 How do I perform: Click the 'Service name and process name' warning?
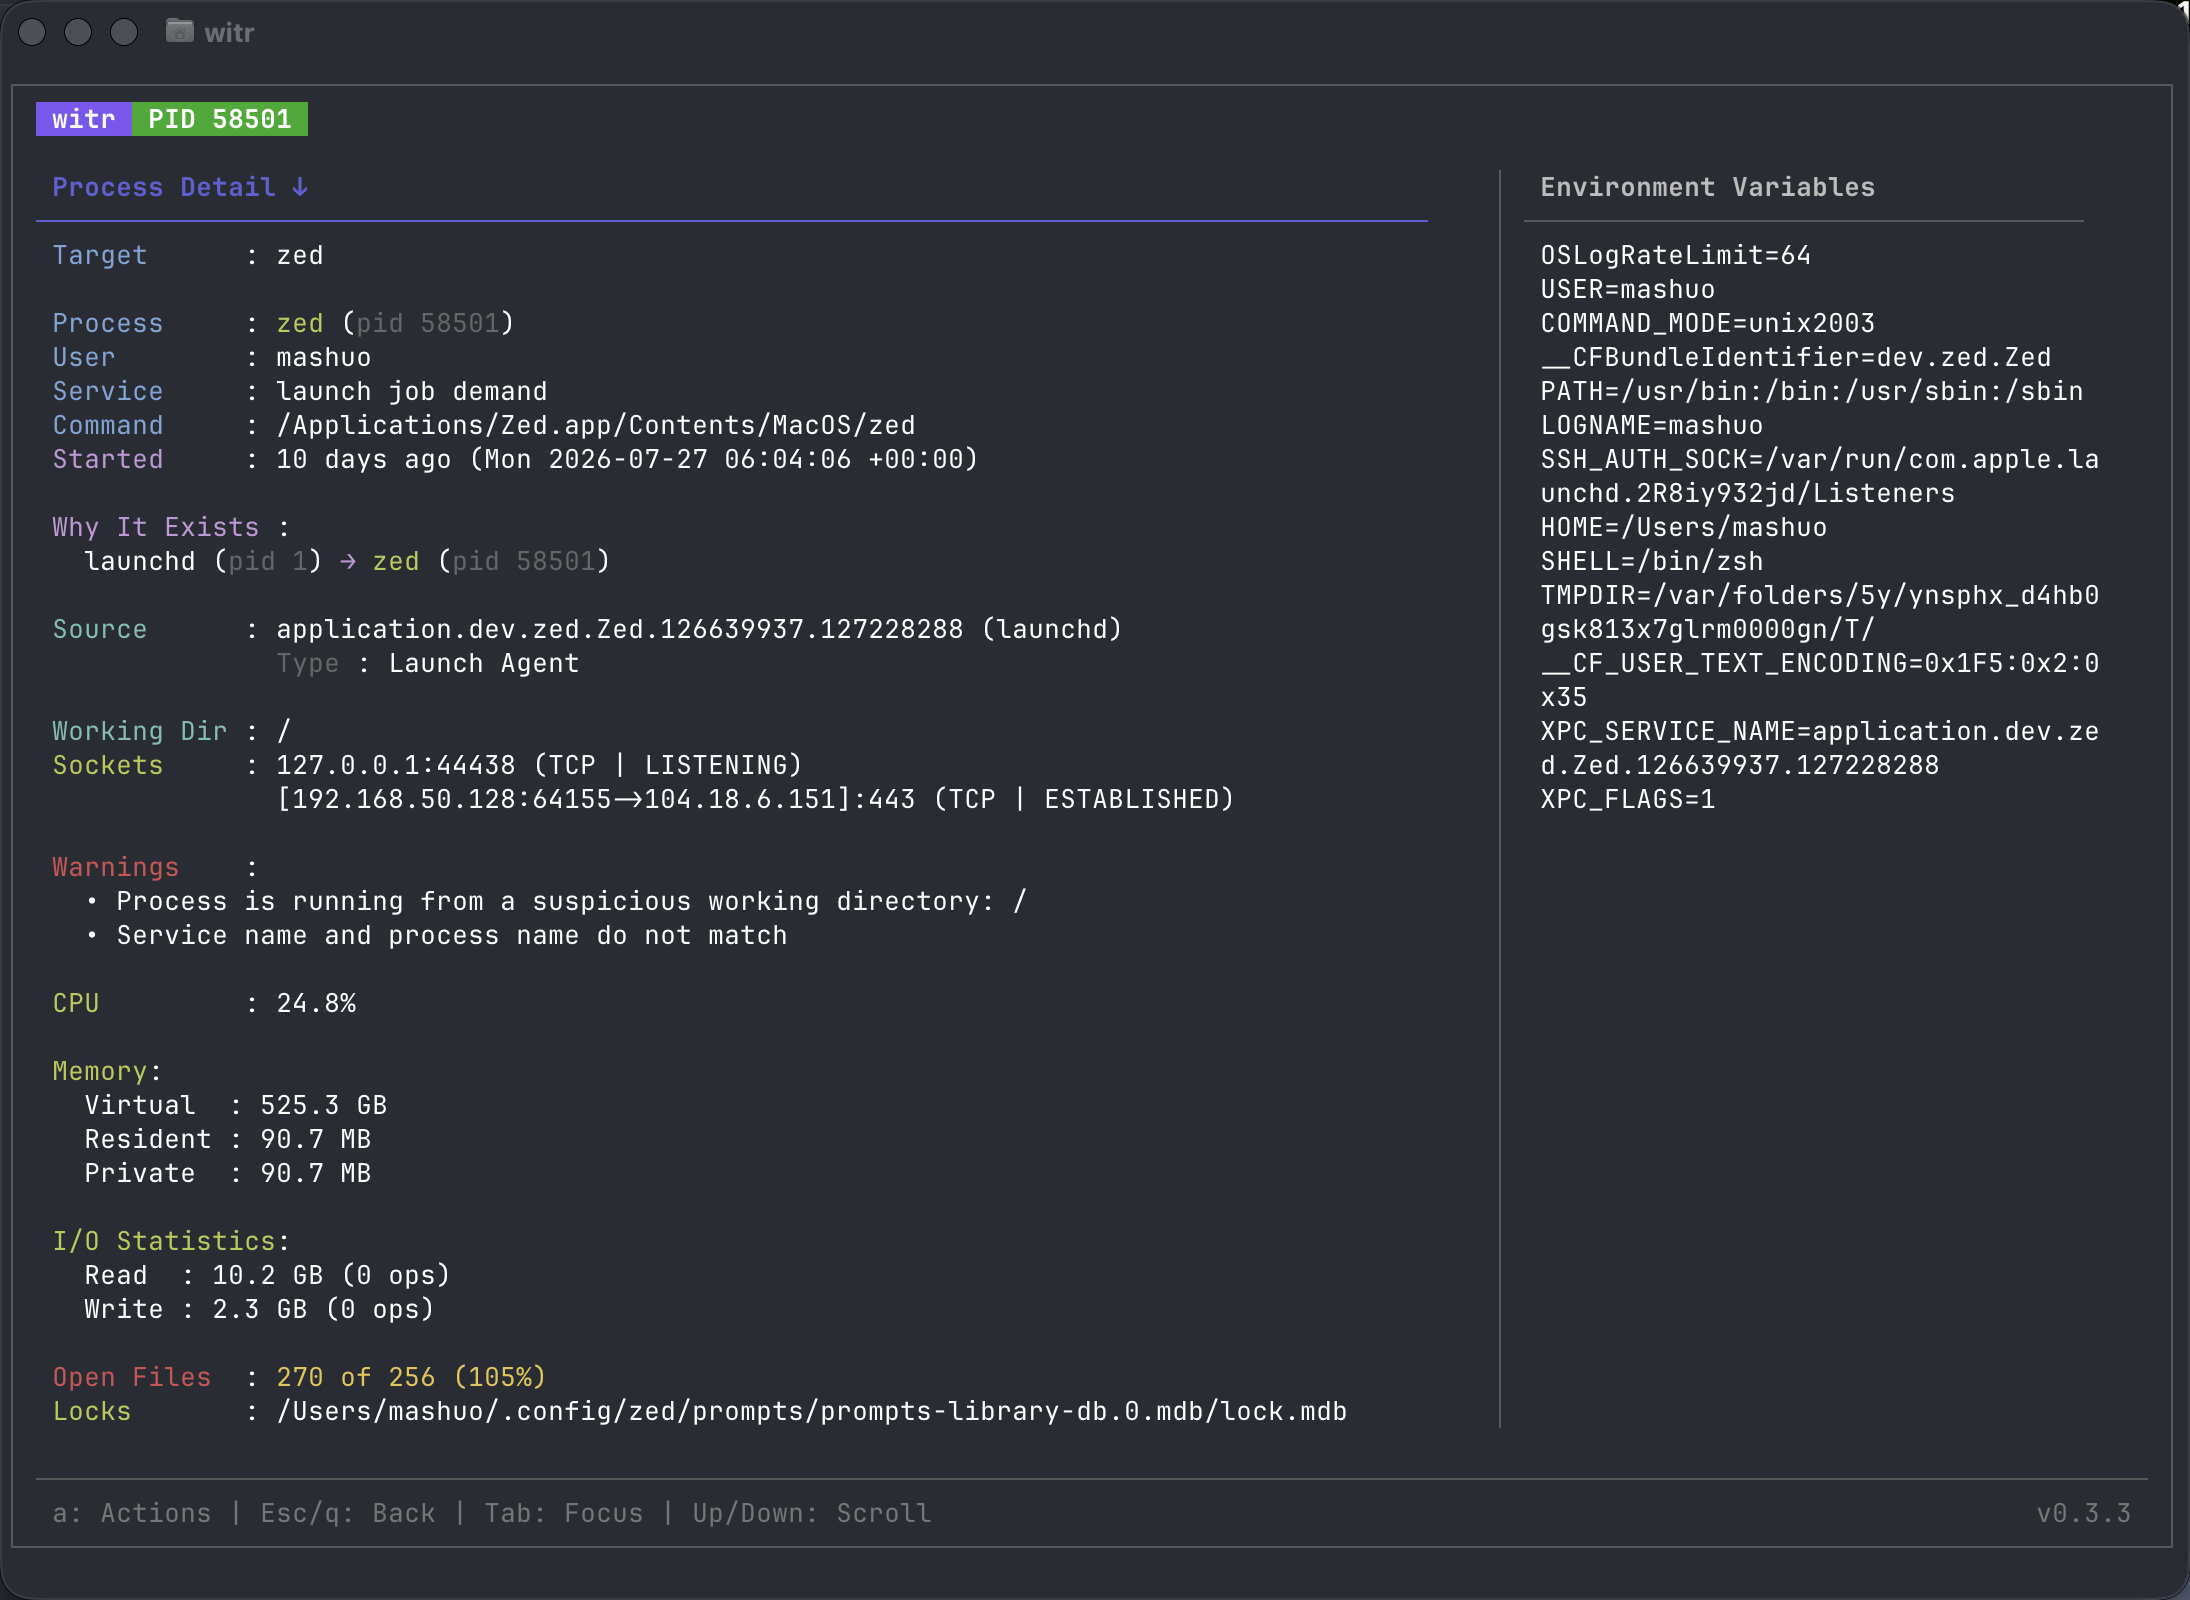[x=452, y=935]
